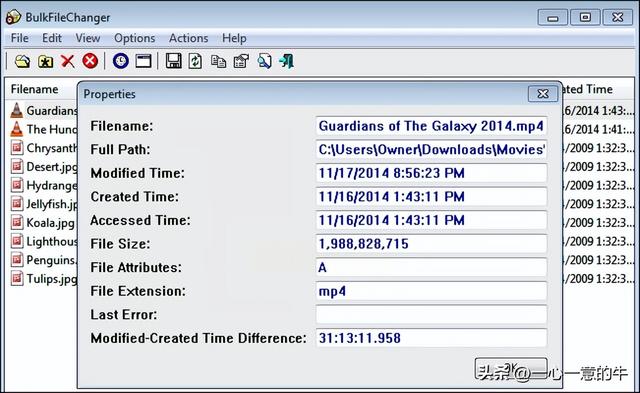The image size is (640, 393).
Task: Click the window properties toolbar icon
Action: 143,61
